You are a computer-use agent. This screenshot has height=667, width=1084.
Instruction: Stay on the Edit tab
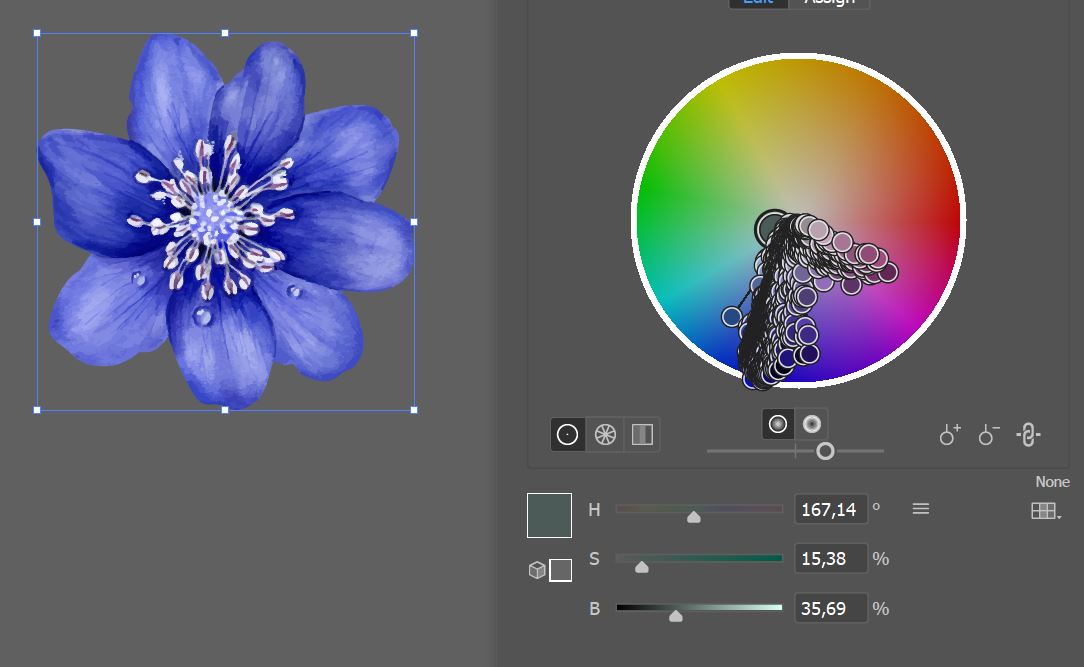tap(758, 3)
